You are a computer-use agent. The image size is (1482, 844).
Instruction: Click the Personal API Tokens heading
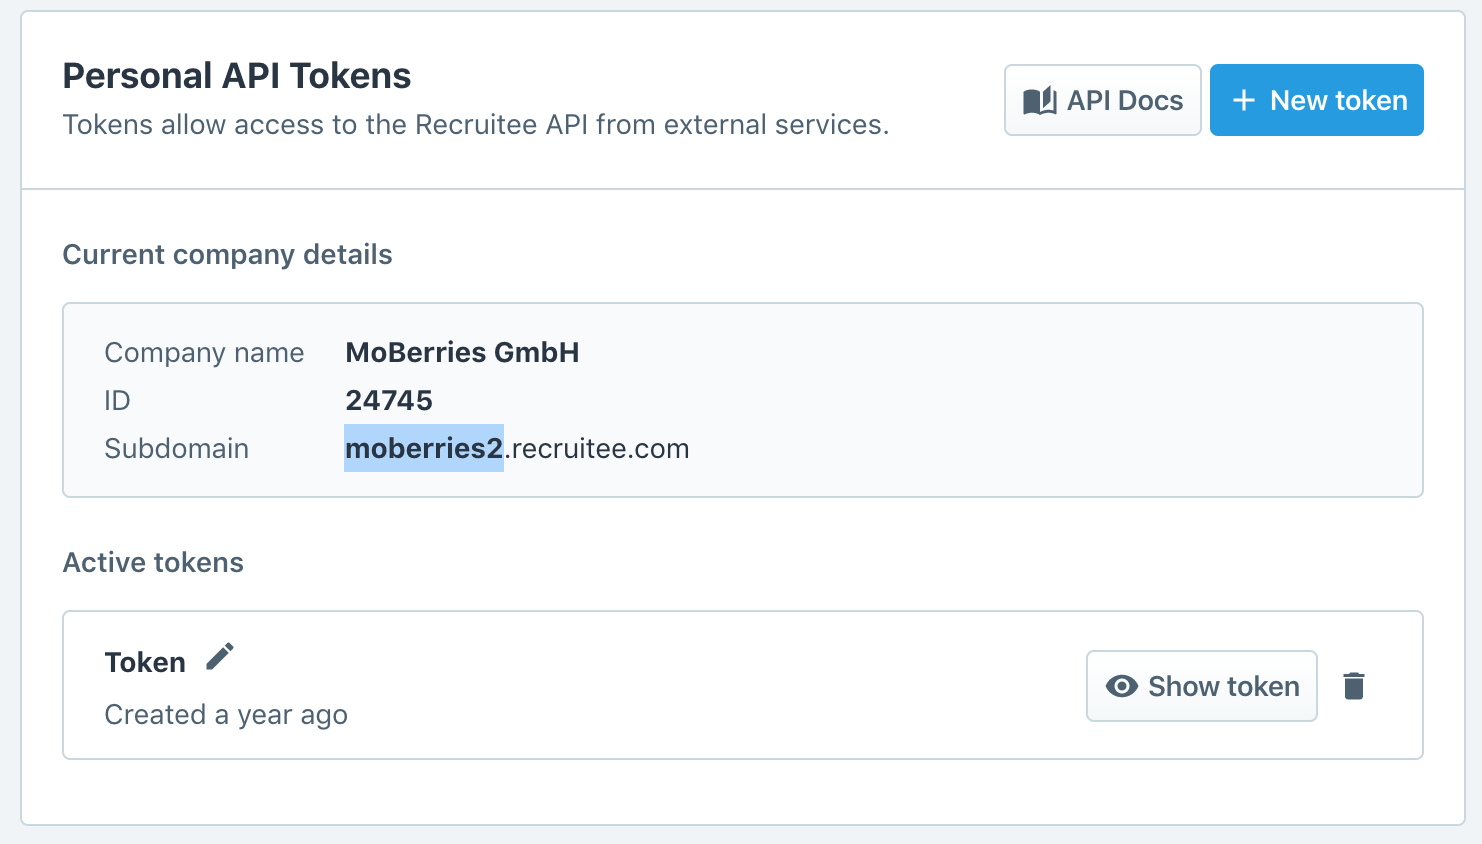[x=237, y=76]
